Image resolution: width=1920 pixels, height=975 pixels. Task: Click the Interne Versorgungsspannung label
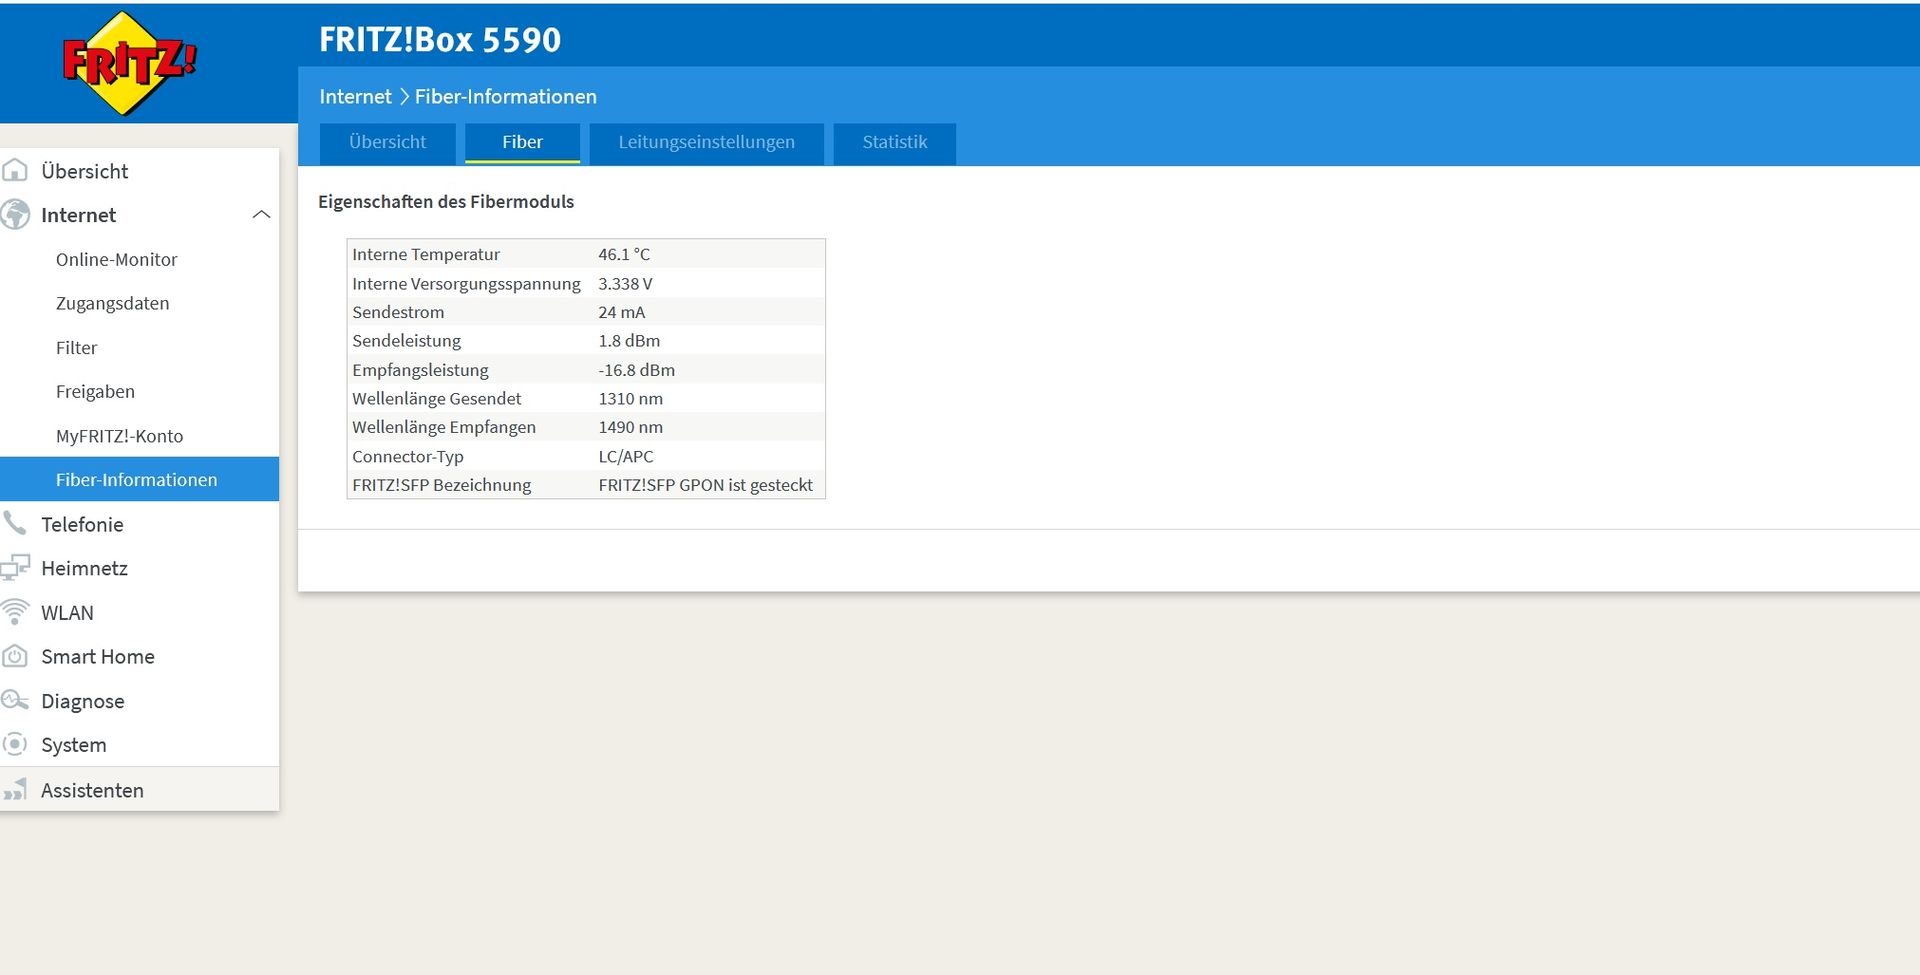point(466,284)
